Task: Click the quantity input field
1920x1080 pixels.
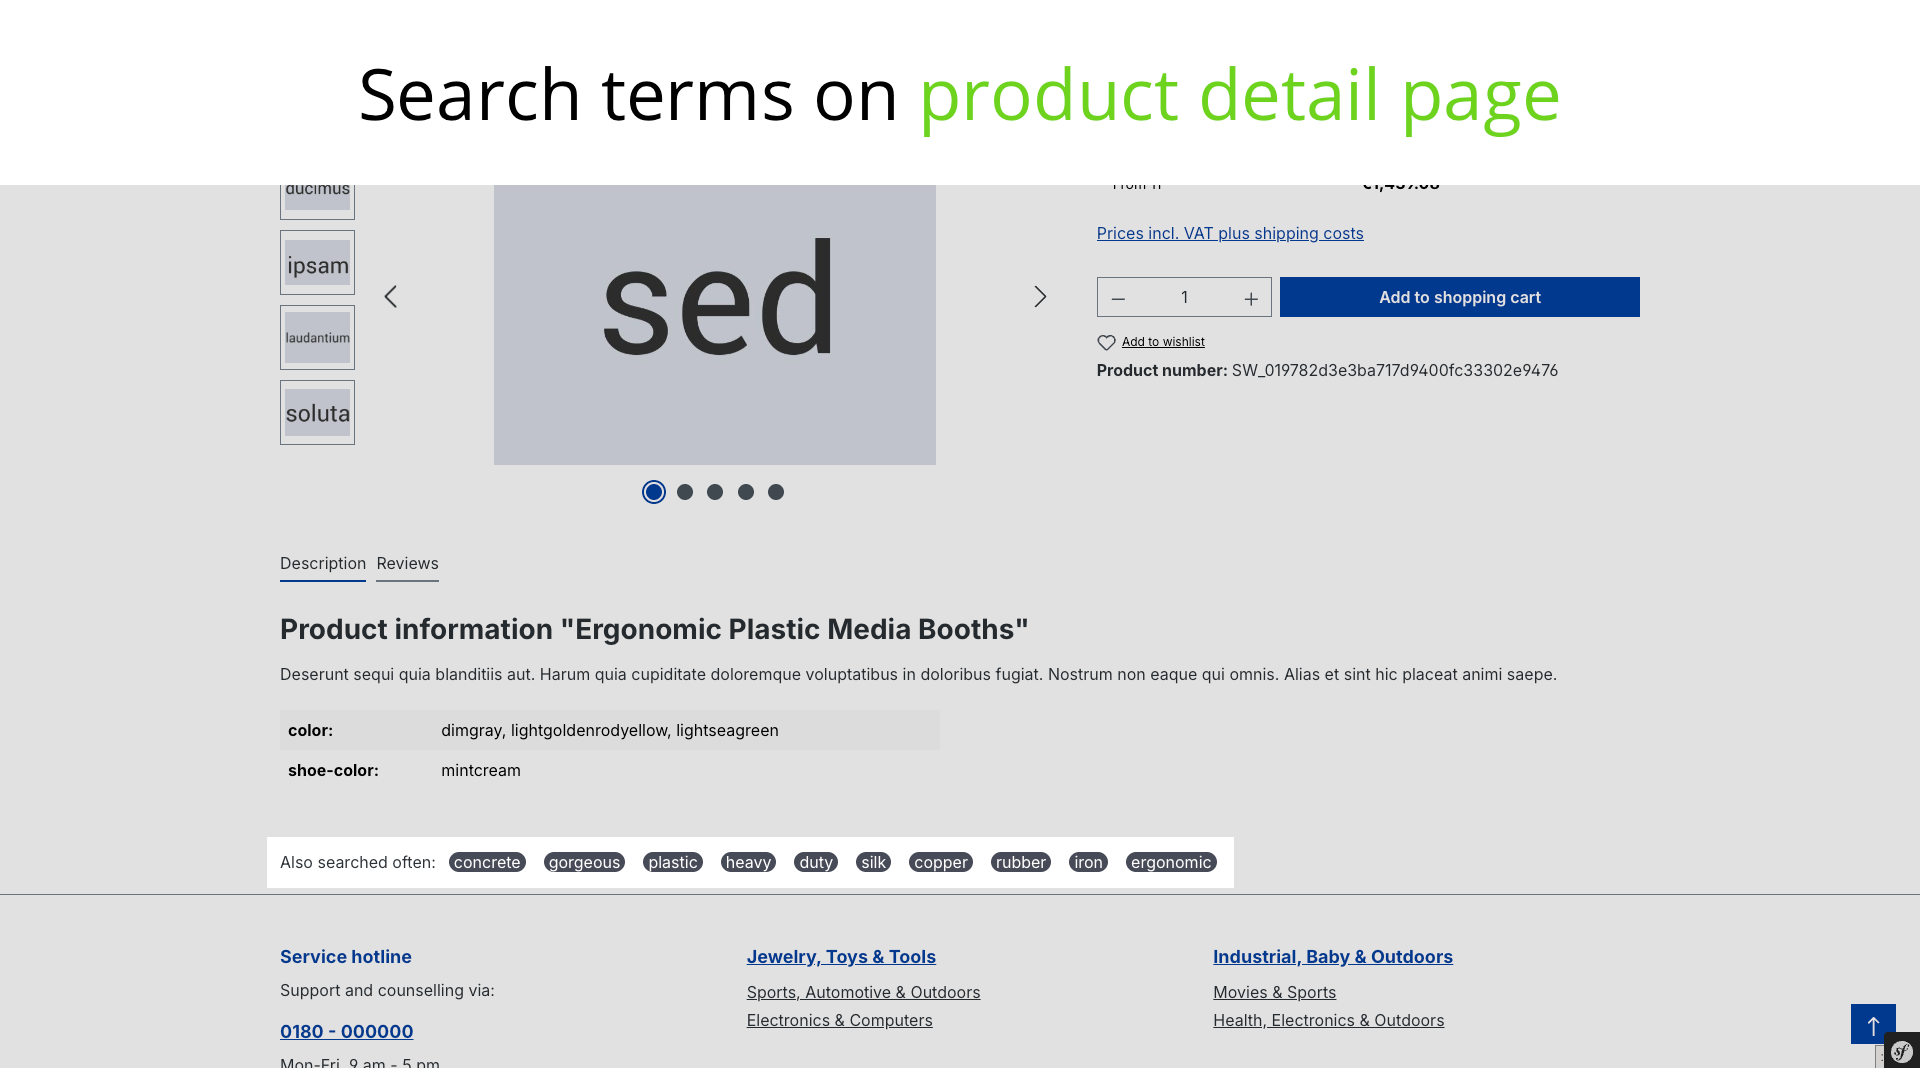Action: coord(1184,297)
